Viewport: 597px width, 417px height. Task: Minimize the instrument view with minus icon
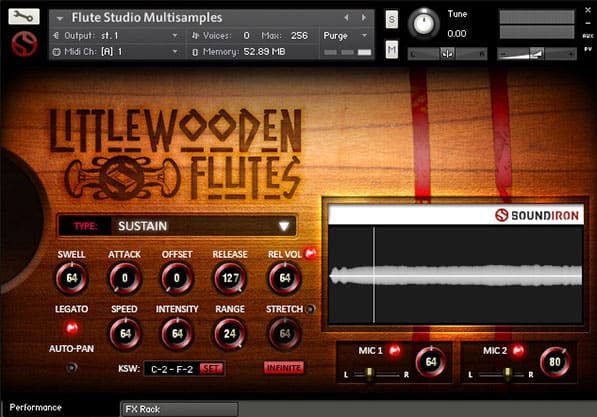(588, 23)
